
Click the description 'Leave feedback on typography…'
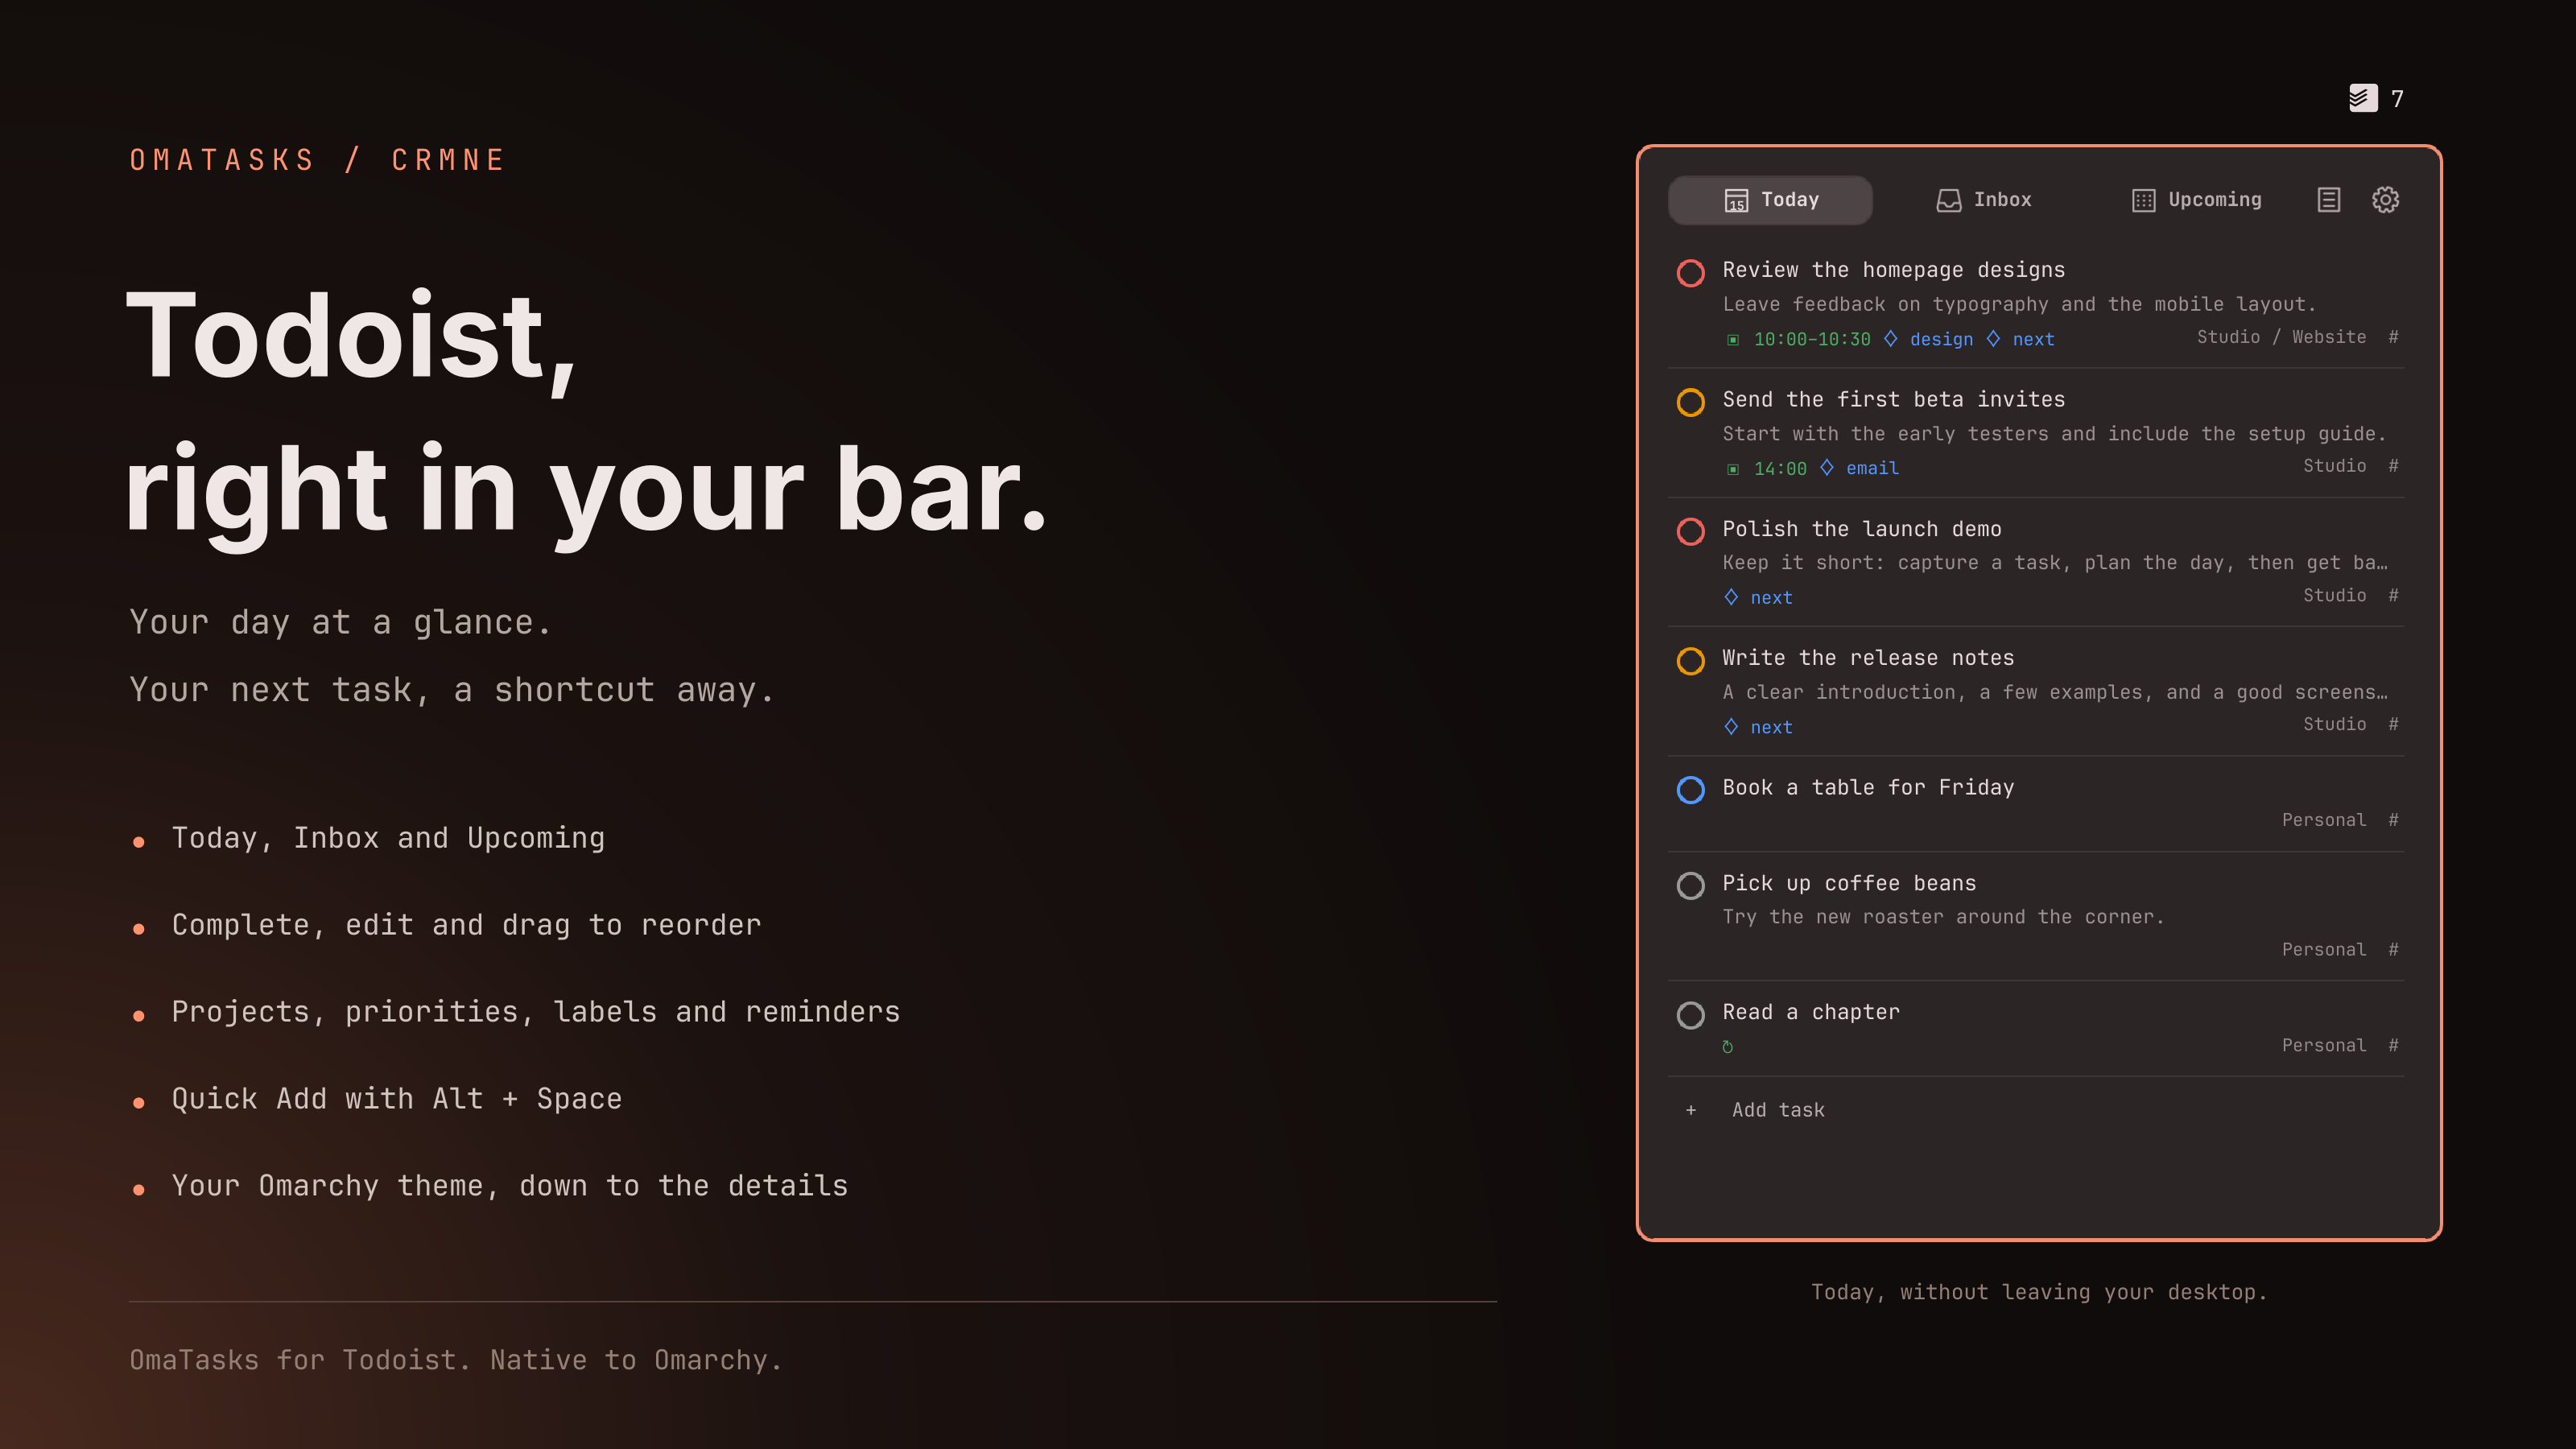(2019, 304)
